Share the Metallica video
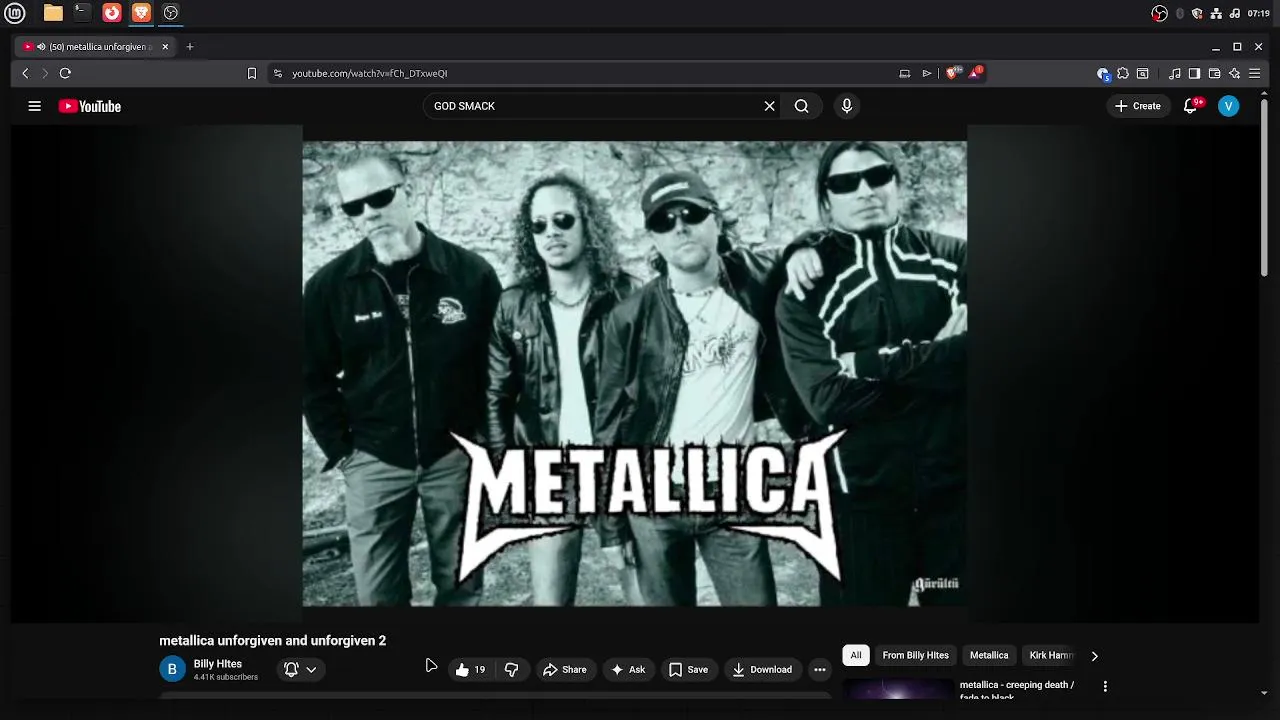1280x720 pixels. click(x=565, y=670)
